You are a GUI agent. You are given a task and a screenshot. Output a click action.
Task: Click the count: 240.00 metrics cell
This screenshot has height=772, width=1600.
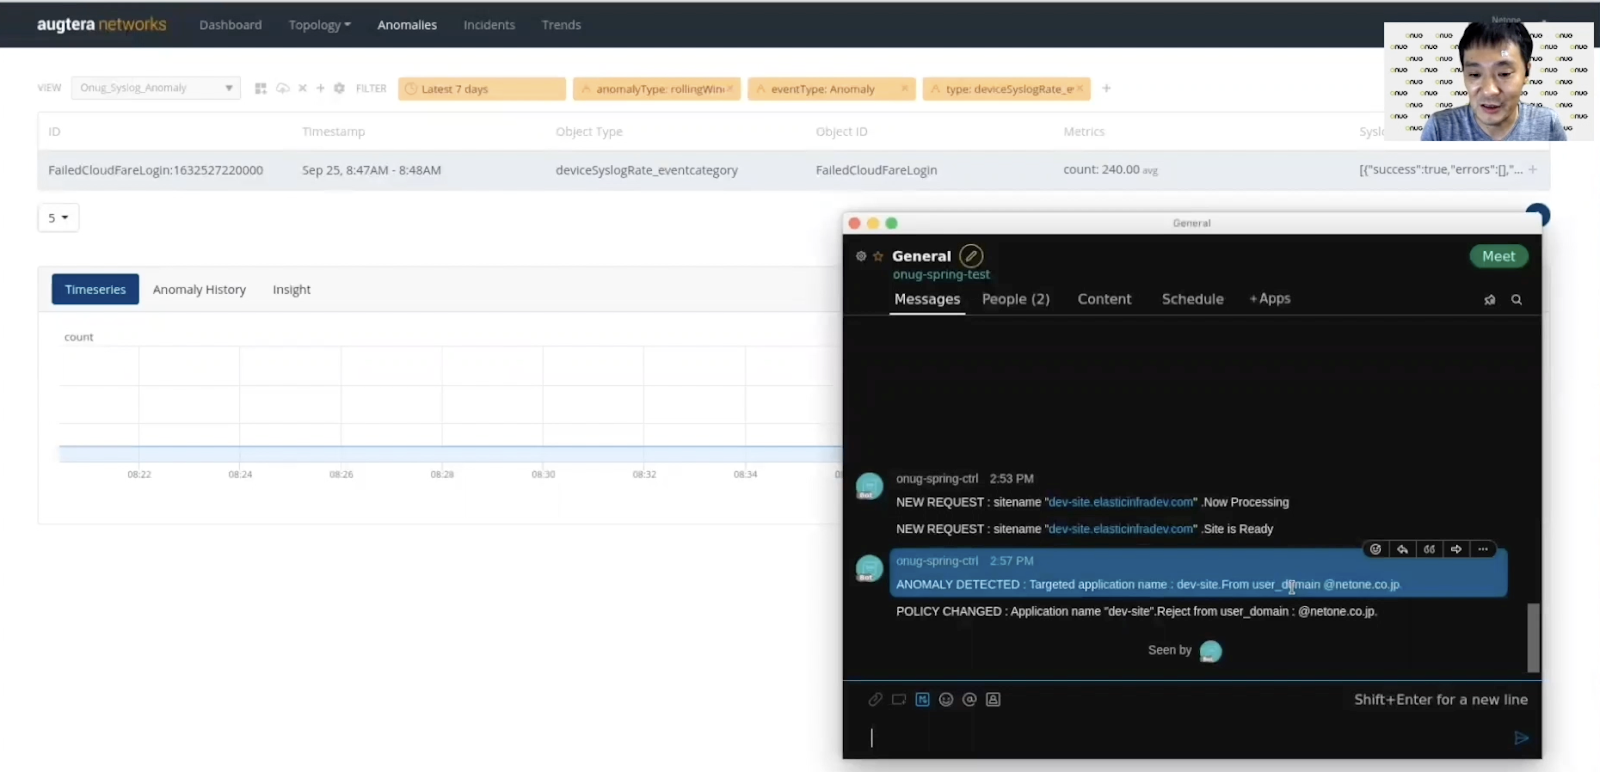tap(1110, 170)
